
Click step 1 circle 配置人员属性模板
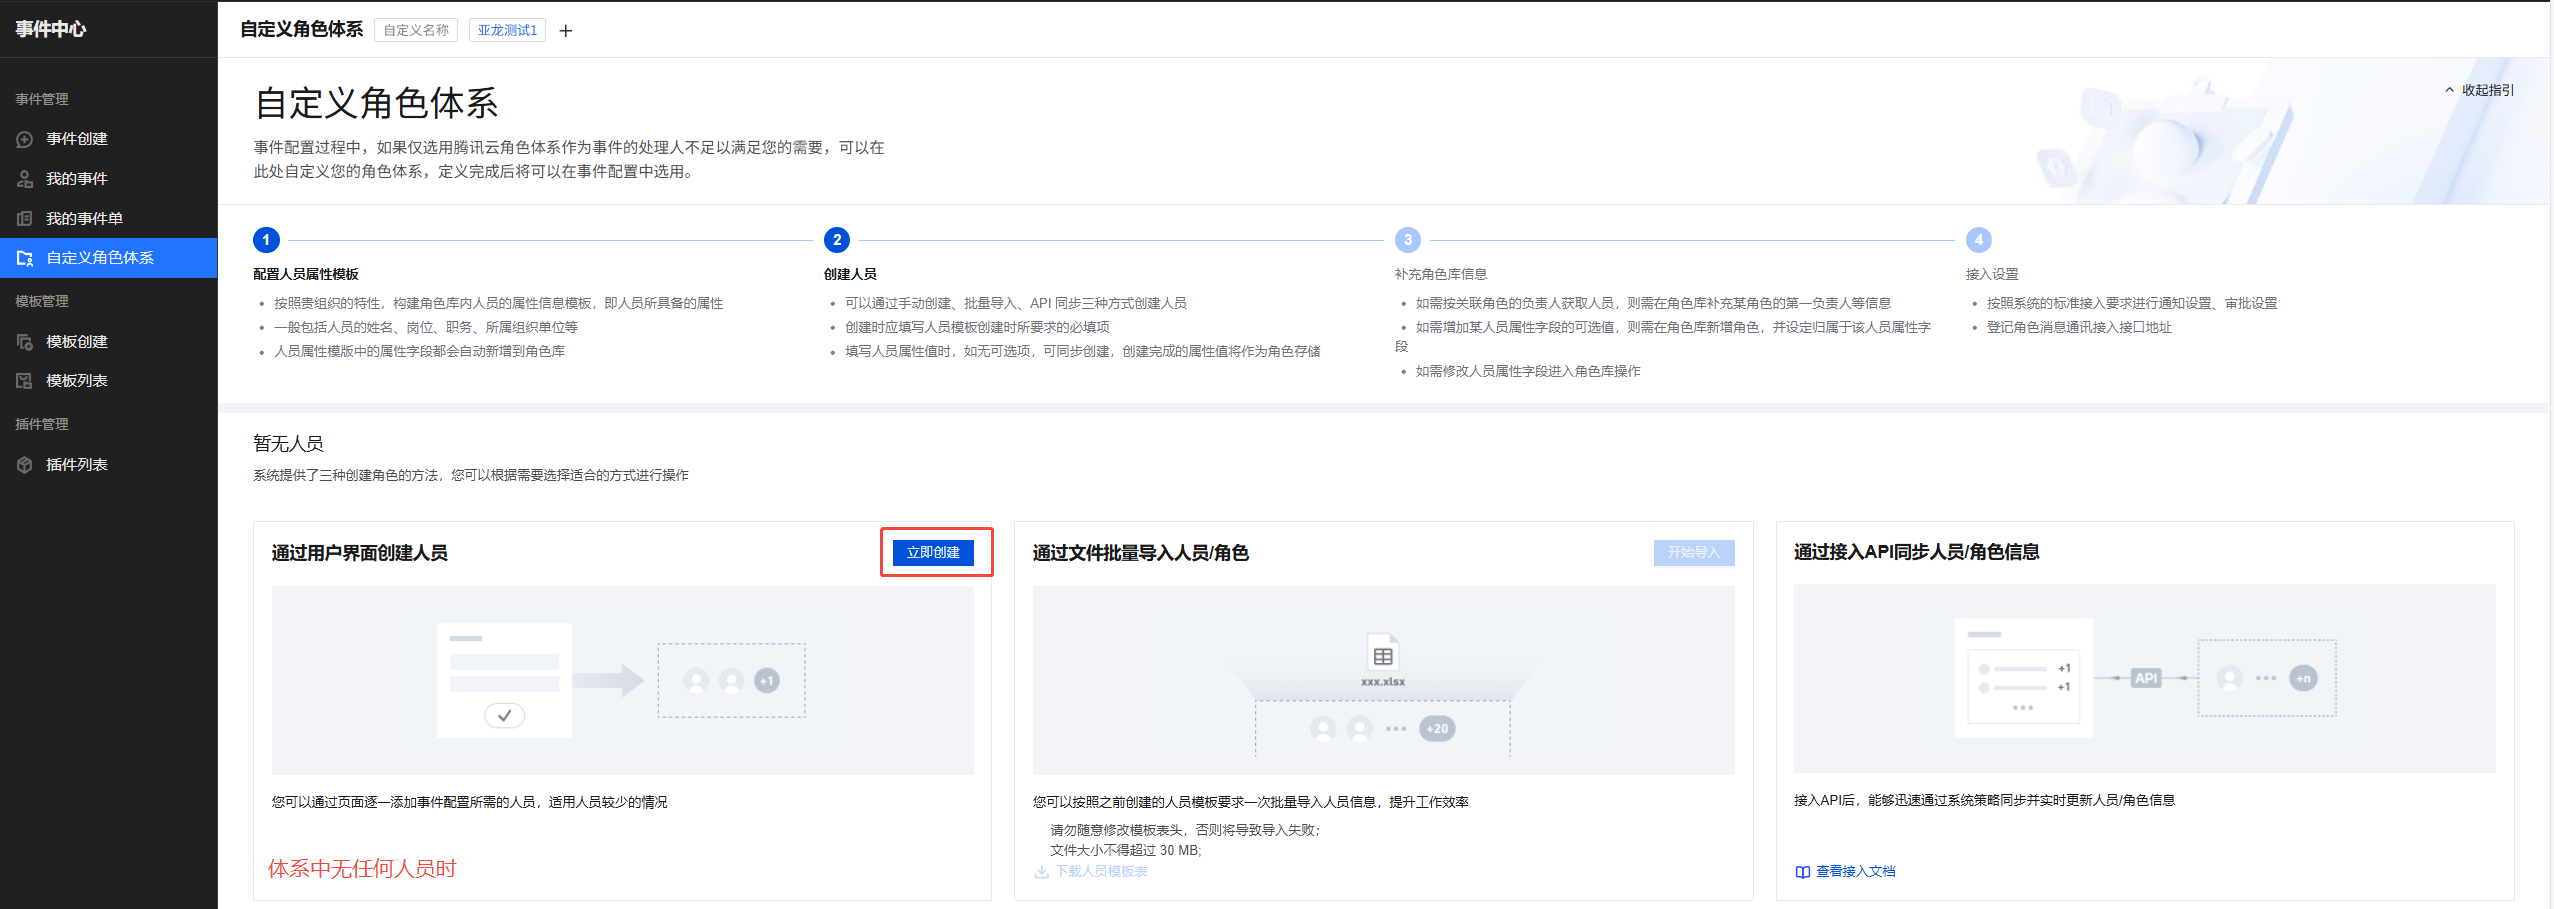(x=266, y=240)
